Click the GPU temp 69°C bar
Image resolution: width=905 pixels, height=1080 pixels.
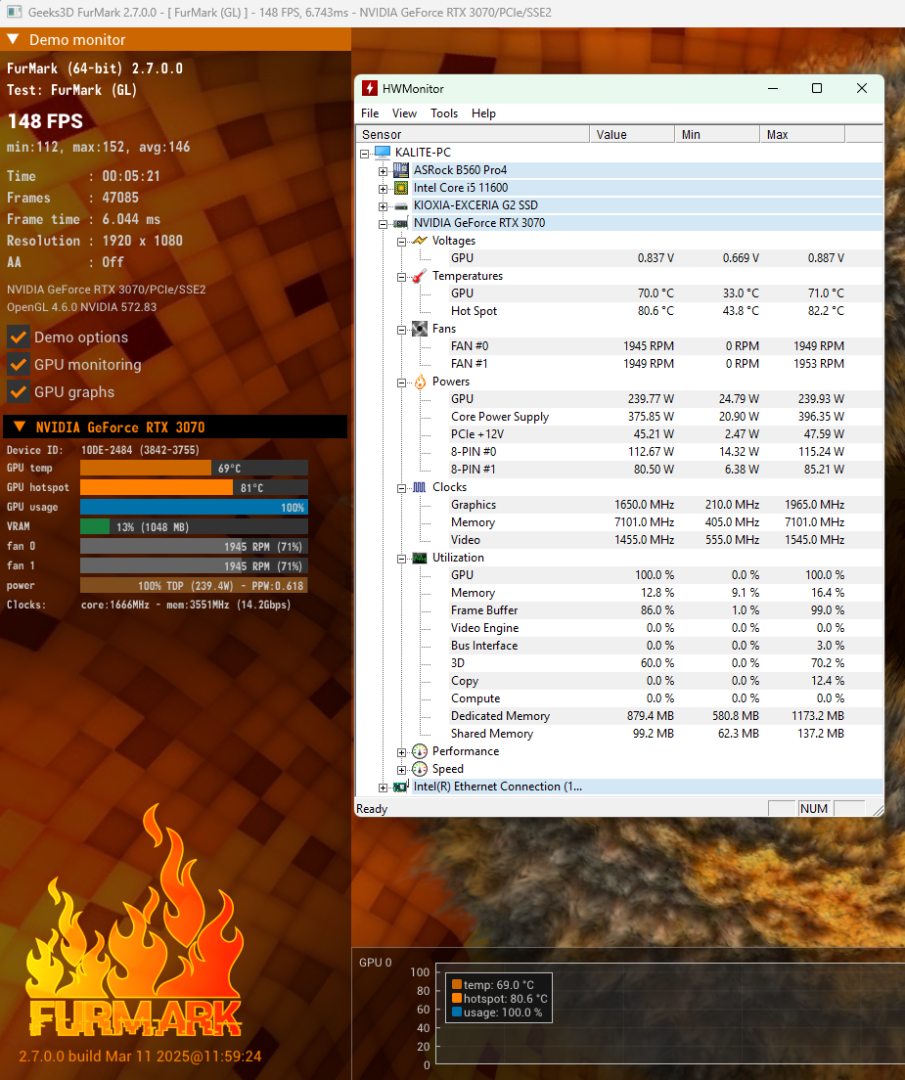[194, 468]
